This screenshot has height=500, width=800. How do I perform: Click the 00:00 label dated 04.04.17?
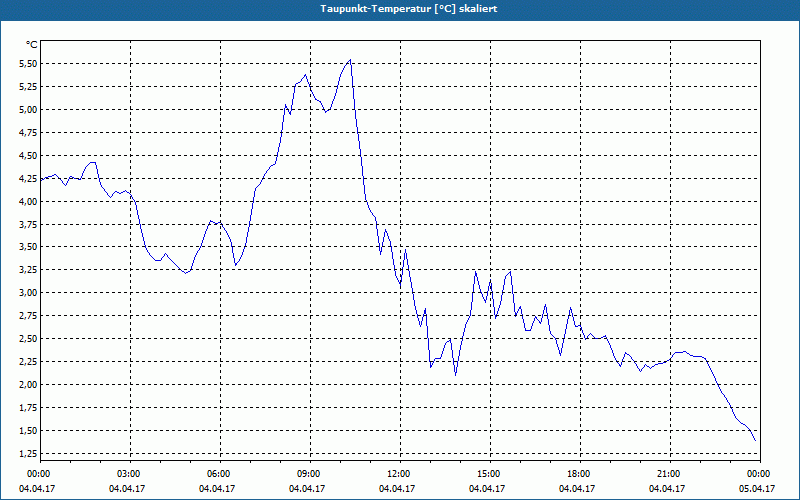(x=40, y=474)
